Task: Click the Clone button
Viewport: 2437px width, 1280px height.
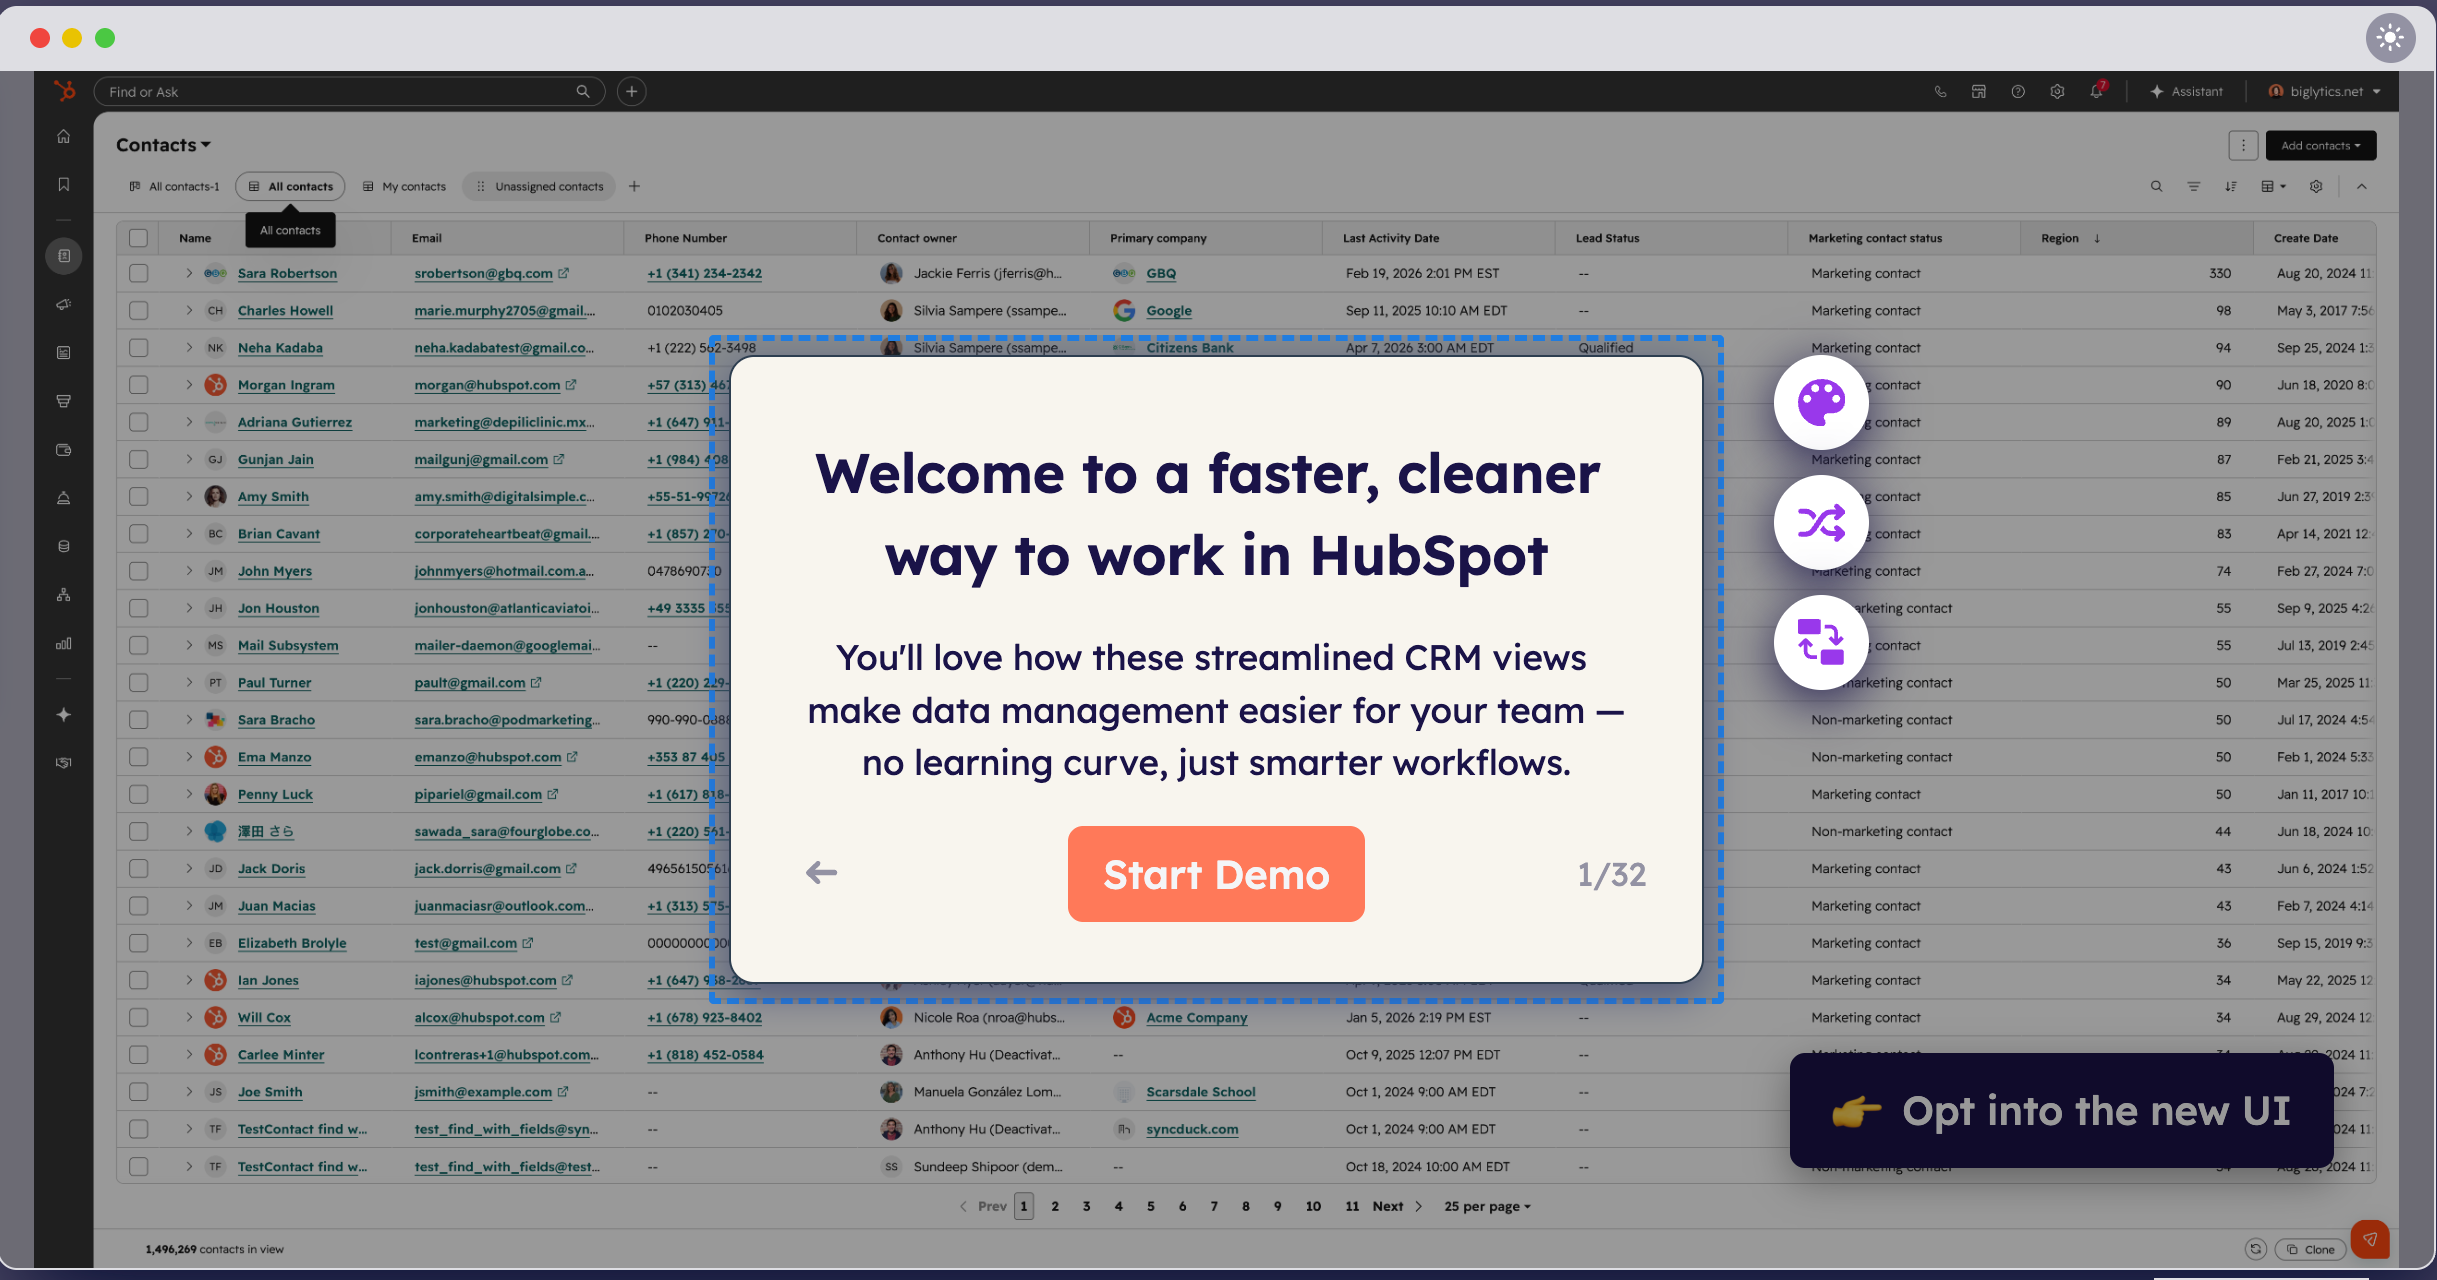Action: (2310, 1249)
